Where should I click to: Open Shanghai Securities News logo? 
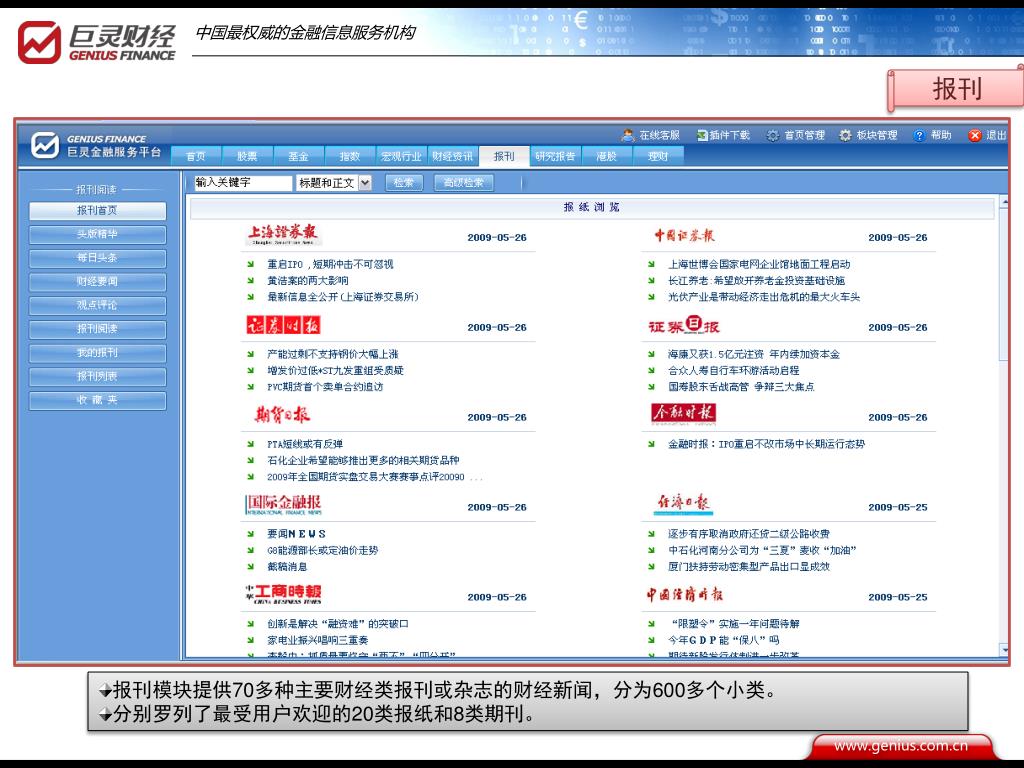pos(283,234)
